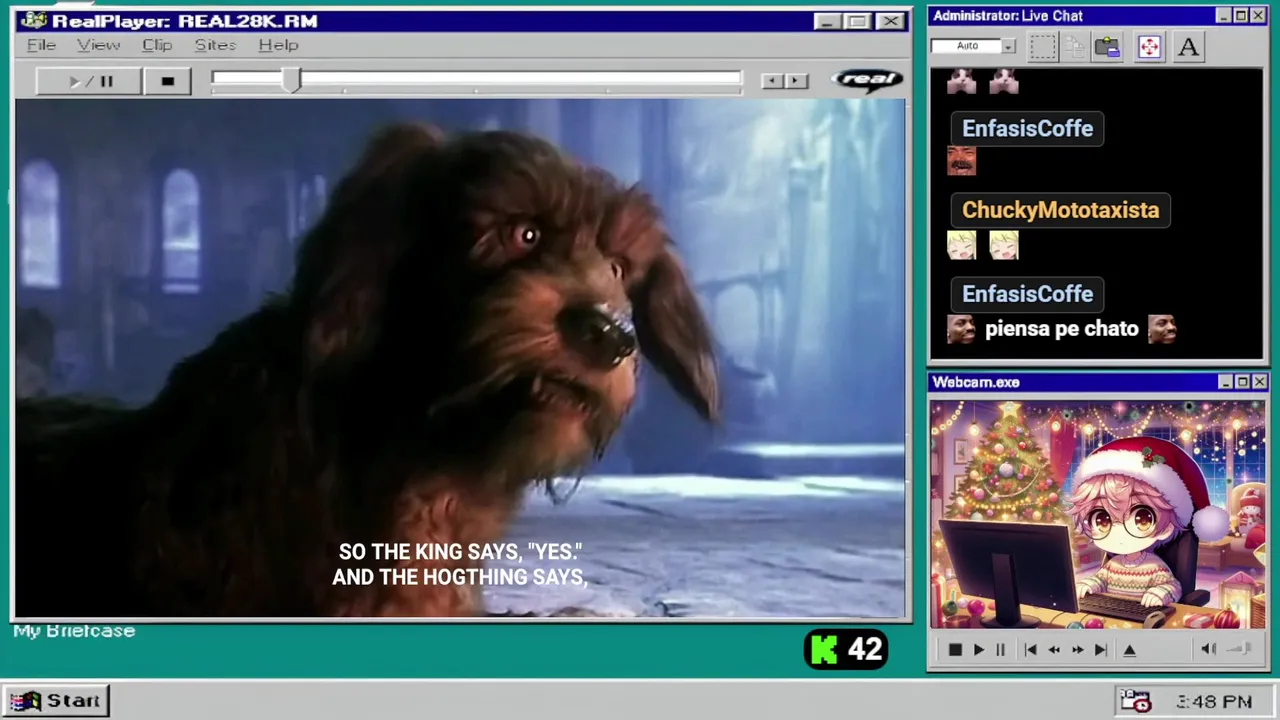
Task: Open the View menu in RealPlayer
Action: click(98, 45)
